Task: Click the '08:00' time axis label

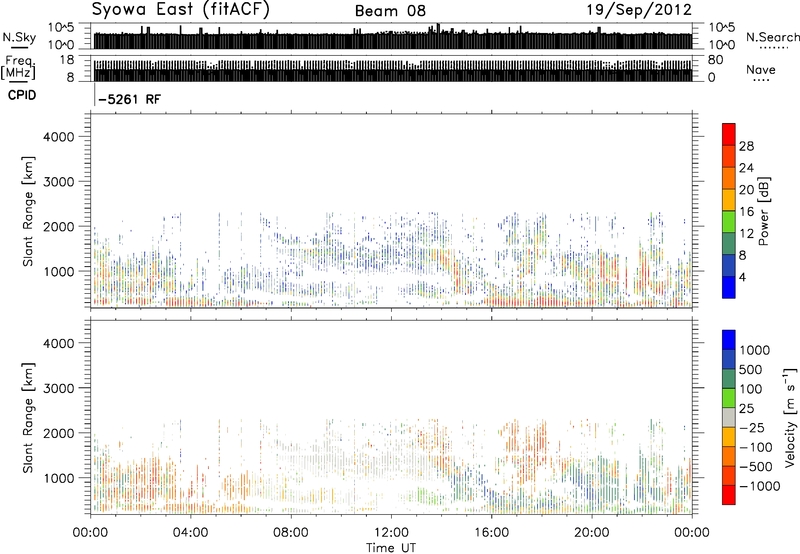Action: (291, 533)
